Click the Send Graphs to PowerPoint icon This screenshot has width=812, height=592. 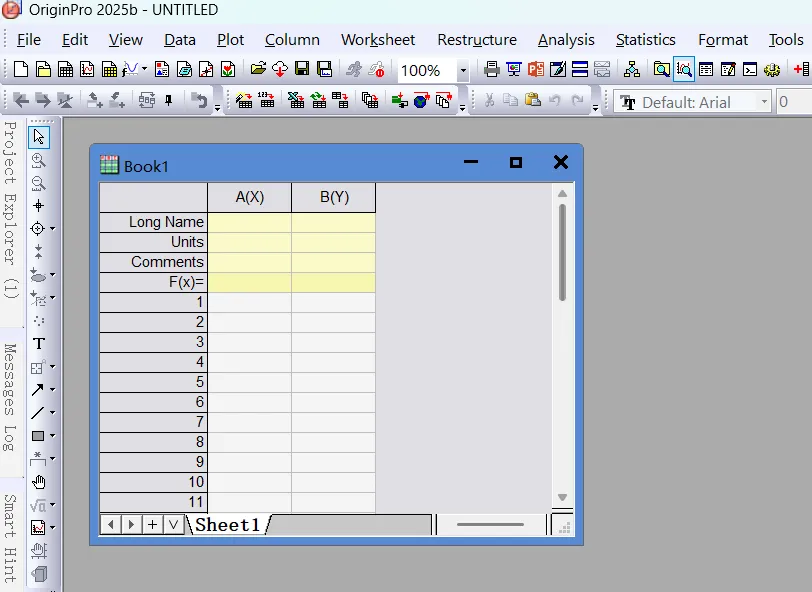535,69
